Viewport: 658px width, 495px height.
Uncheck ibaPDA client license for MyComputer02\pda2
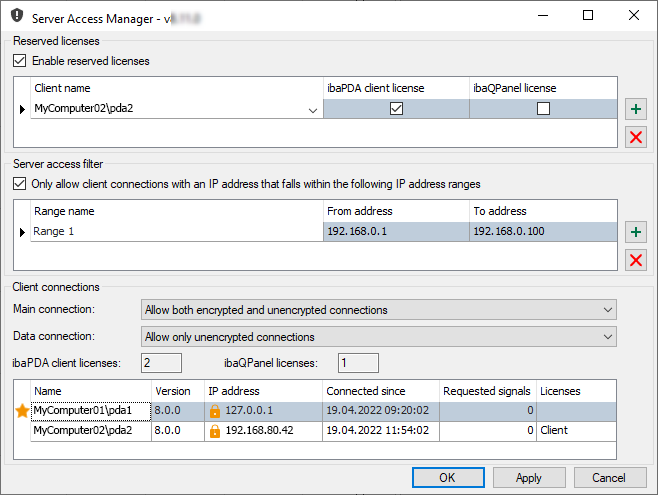pos(396,109)
